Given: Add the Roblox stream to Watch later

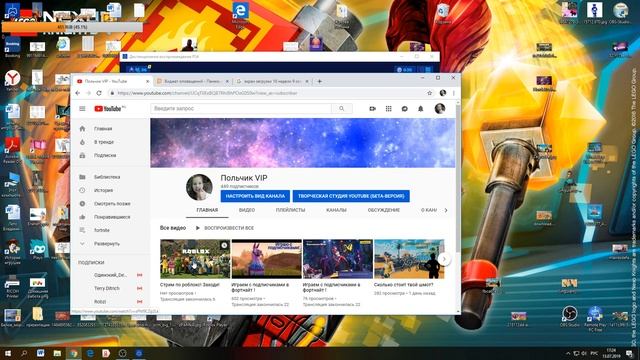Looking at the screenshot, I should pos(224,245).
